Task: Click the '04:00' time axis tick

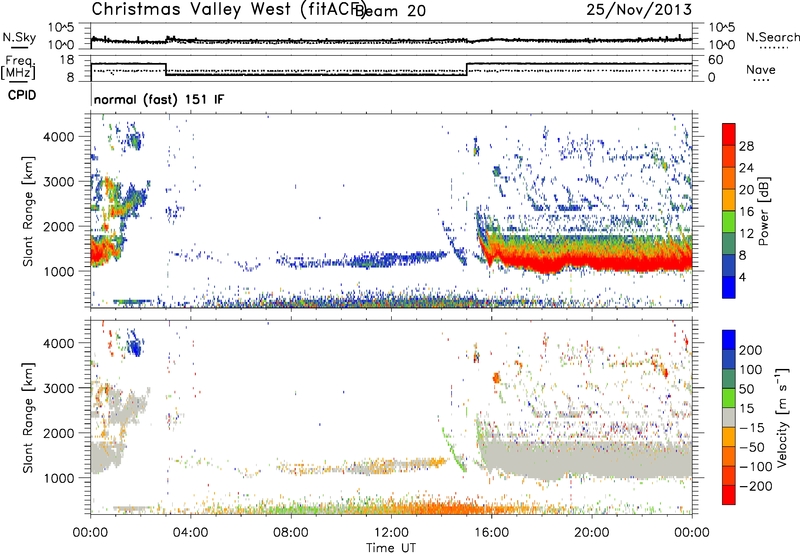Action: point(191,533)
